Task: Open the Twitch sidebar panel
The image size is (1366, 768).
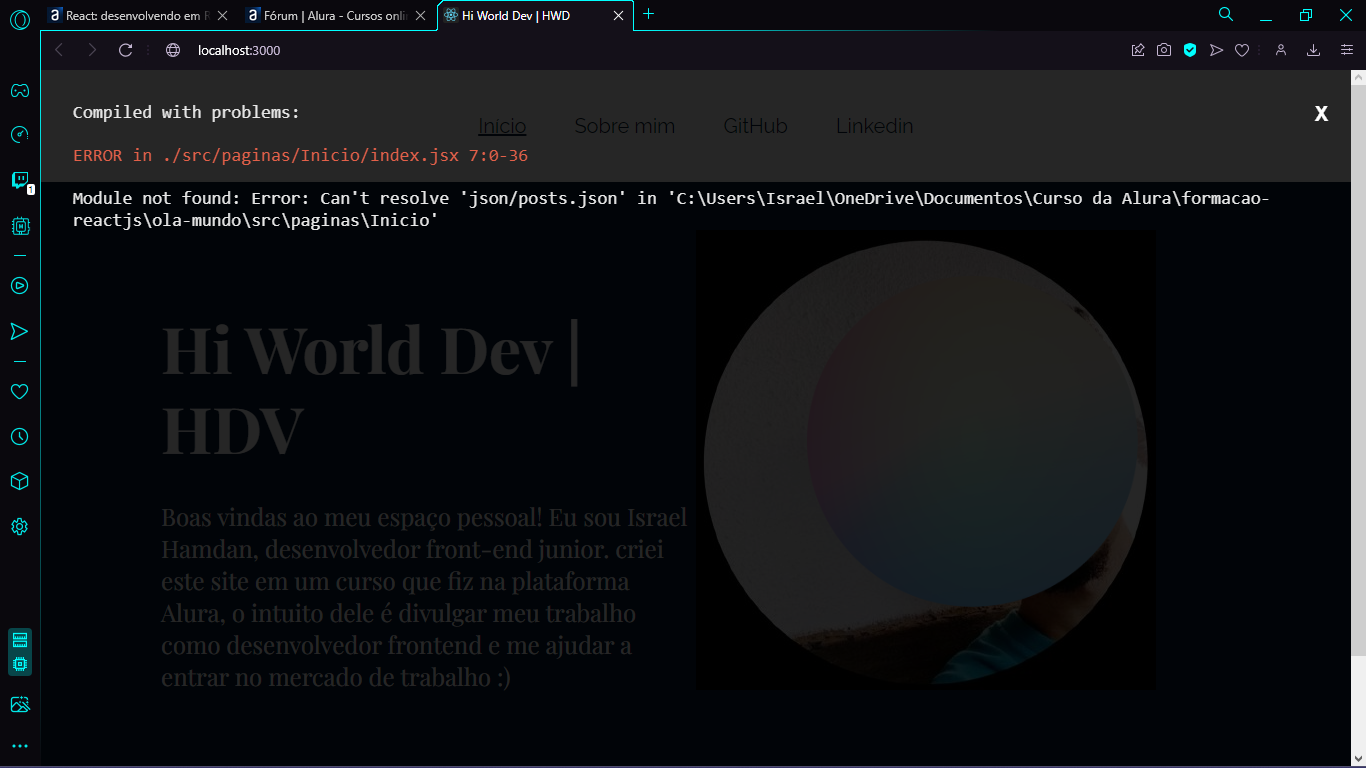Action: click(19, 180)
